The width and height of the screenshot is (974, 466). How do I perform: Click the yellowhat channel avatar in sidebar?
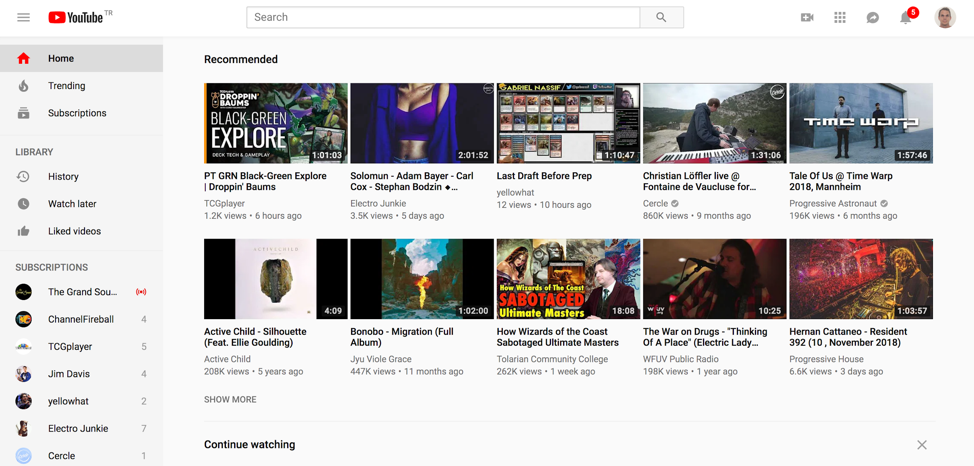(24, 401)
